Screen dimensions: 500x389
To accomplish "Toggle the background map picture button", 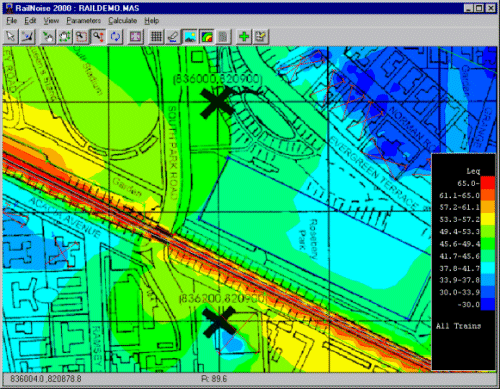I will tap(190, 36).
